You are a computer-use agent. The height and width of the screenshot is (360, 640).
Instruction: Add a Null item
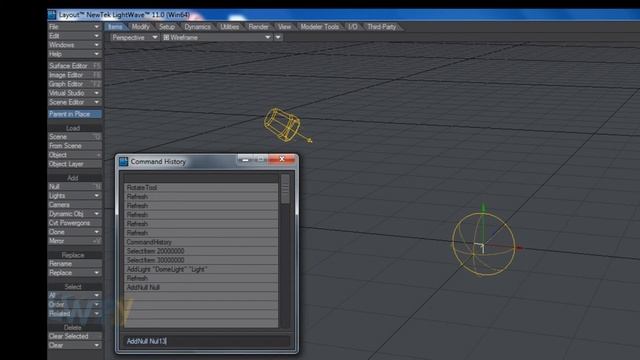74,187
